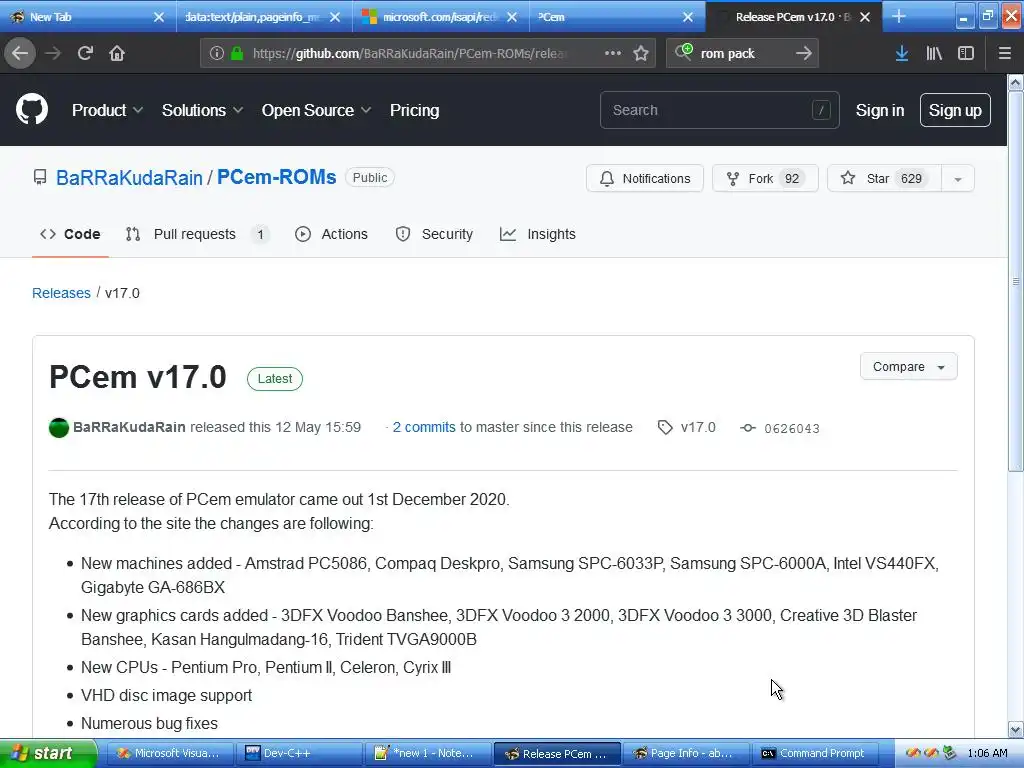This screenshot has height=768, width=1024.
Task: Star the PCem-ROMs repository
Action: (x=884, y=178)
